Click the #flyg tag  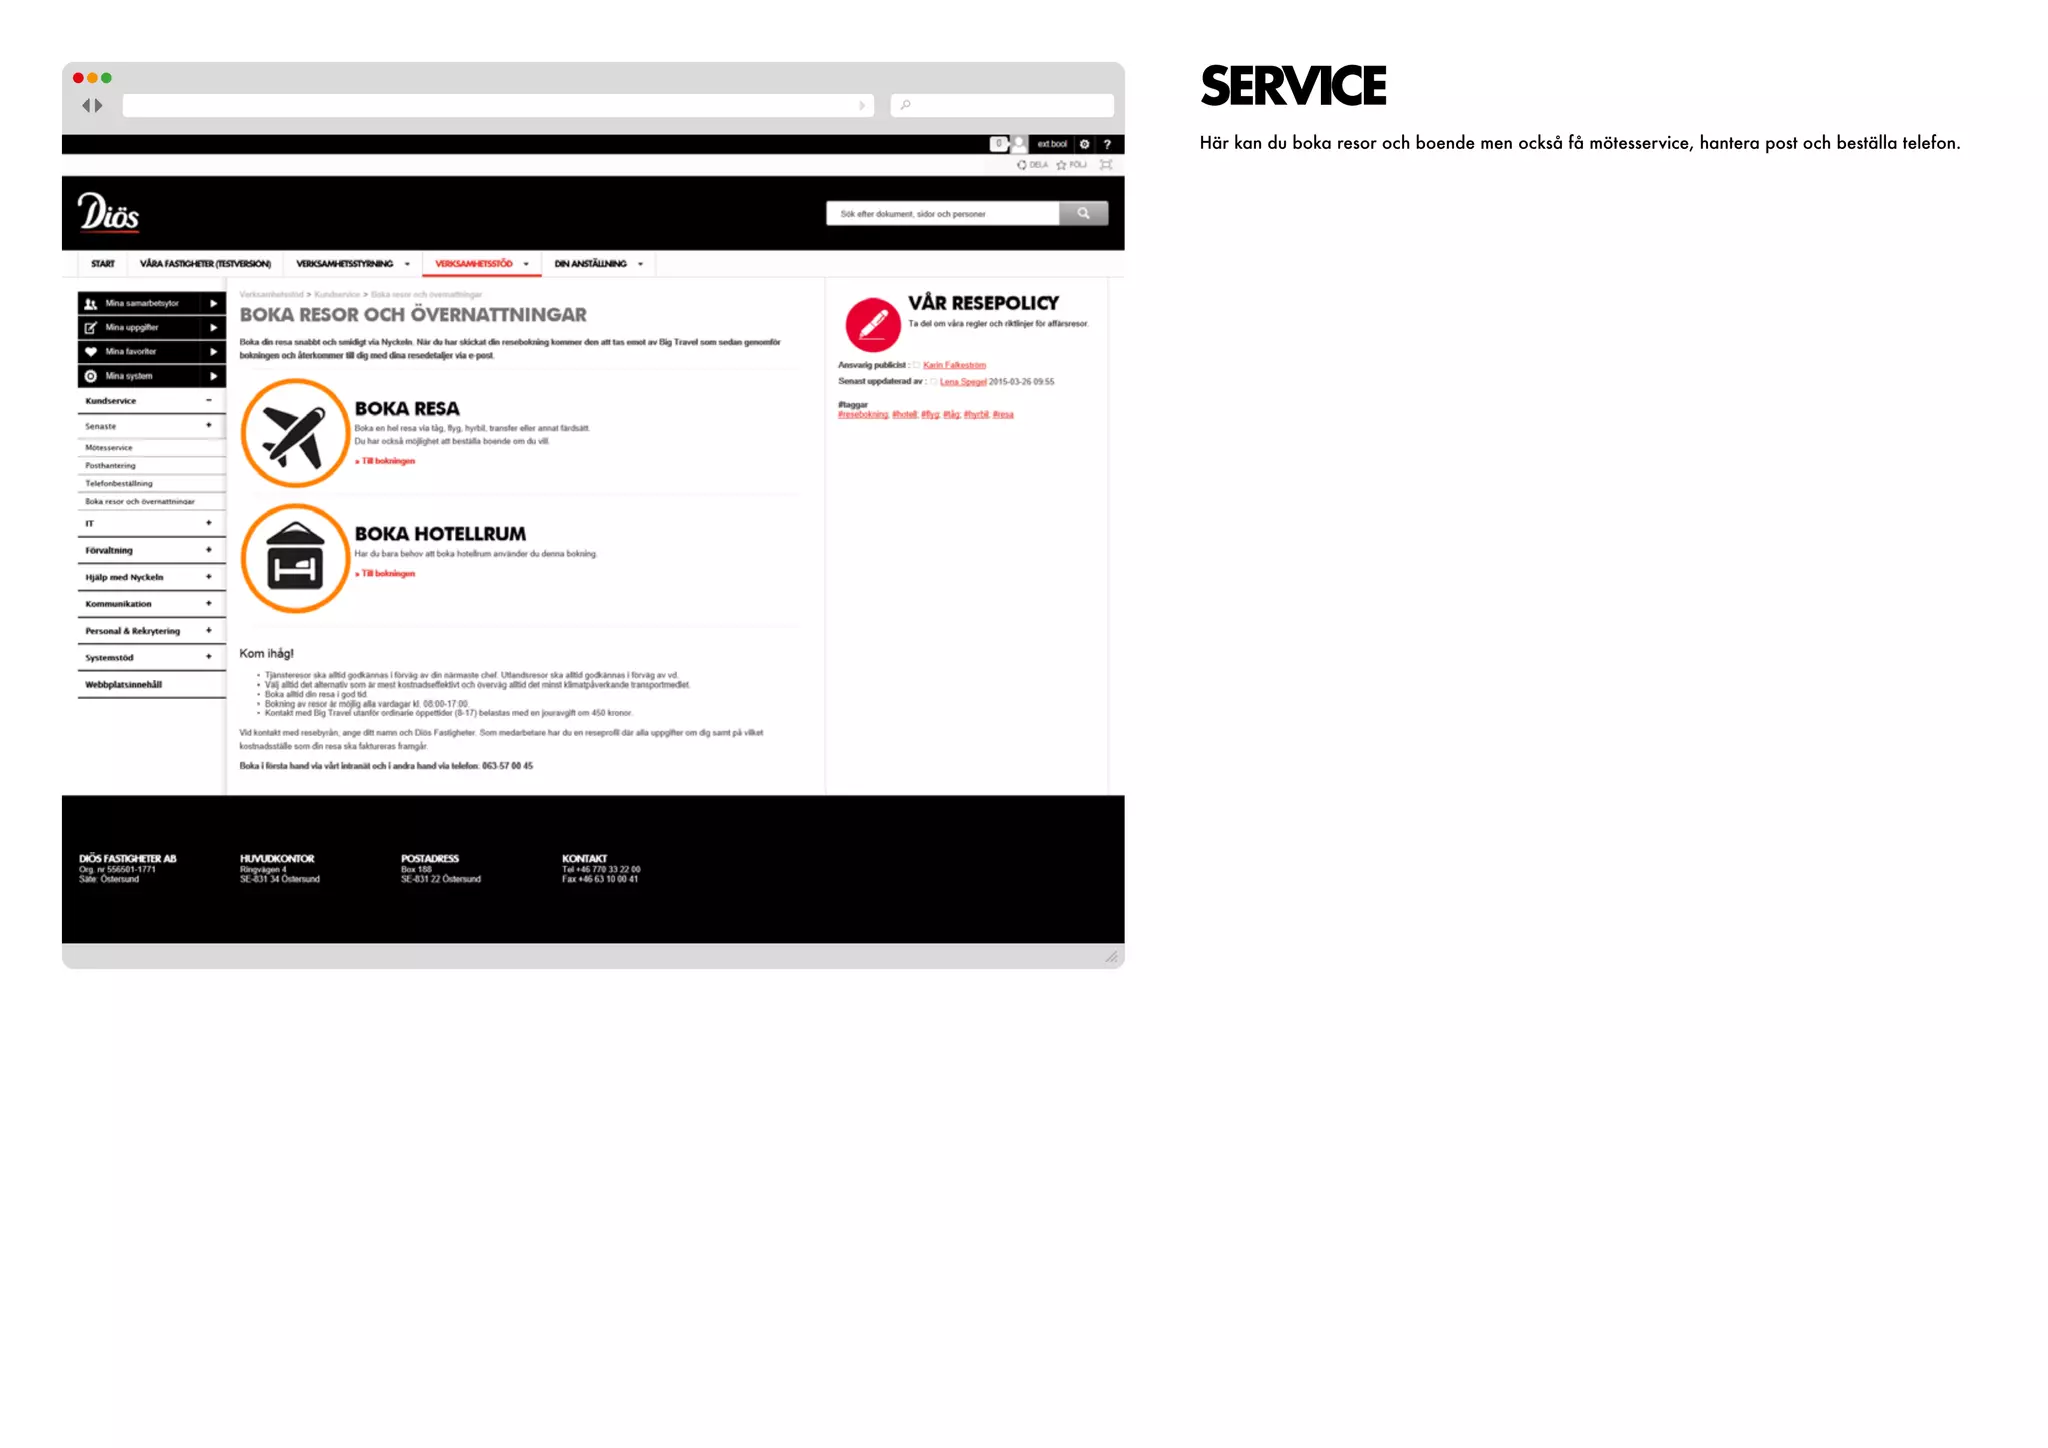click(x=930, y=415)
